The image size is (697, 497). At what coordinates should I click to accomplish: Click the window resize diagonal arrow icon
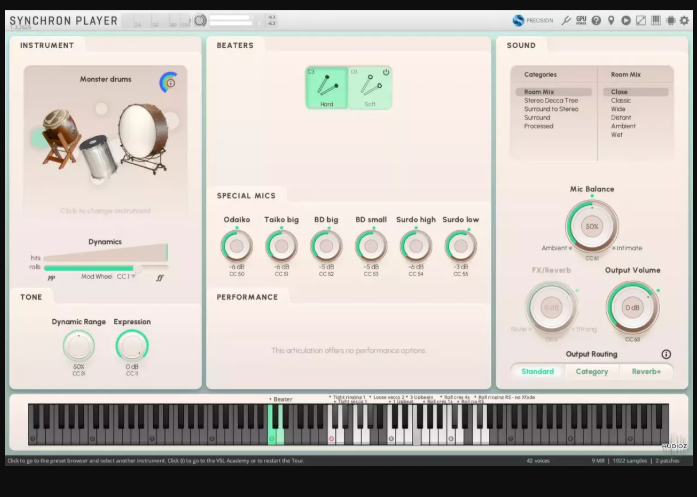(641, 20)
